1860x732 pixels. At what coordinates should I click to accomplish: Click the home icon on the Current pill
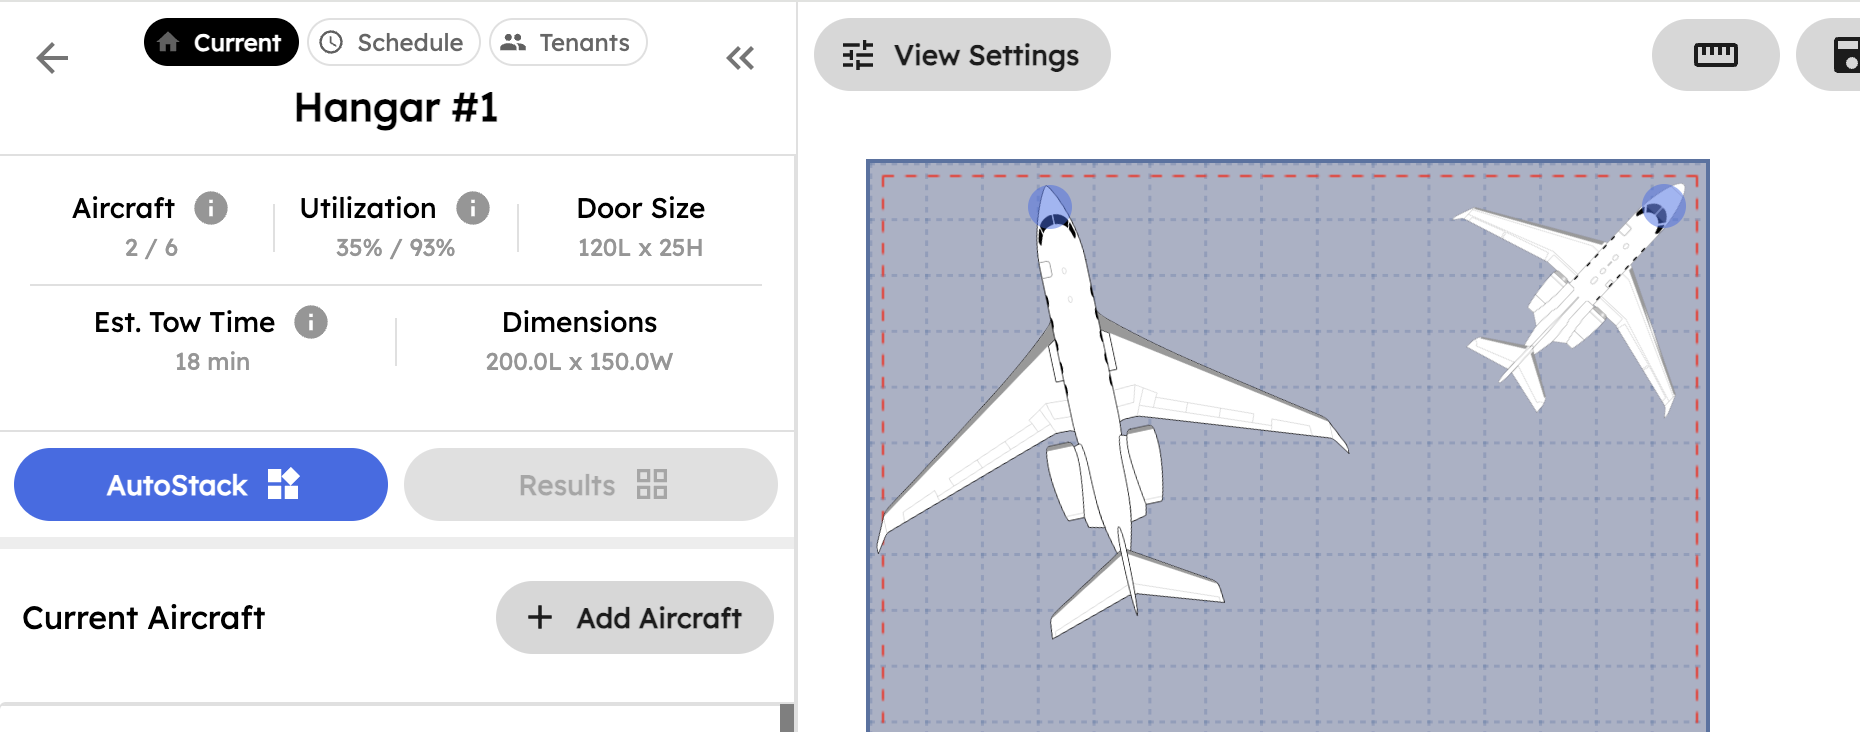[x=168, y=42]
